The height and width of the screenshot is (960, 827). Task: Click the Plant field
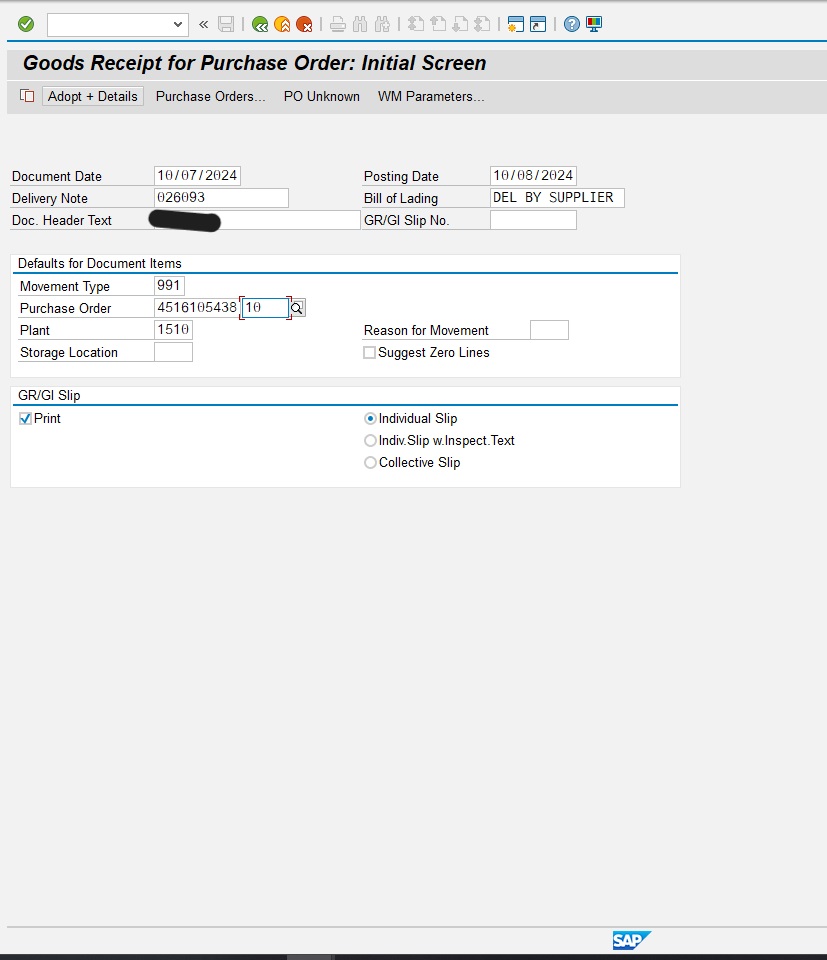tap(173, 330)
